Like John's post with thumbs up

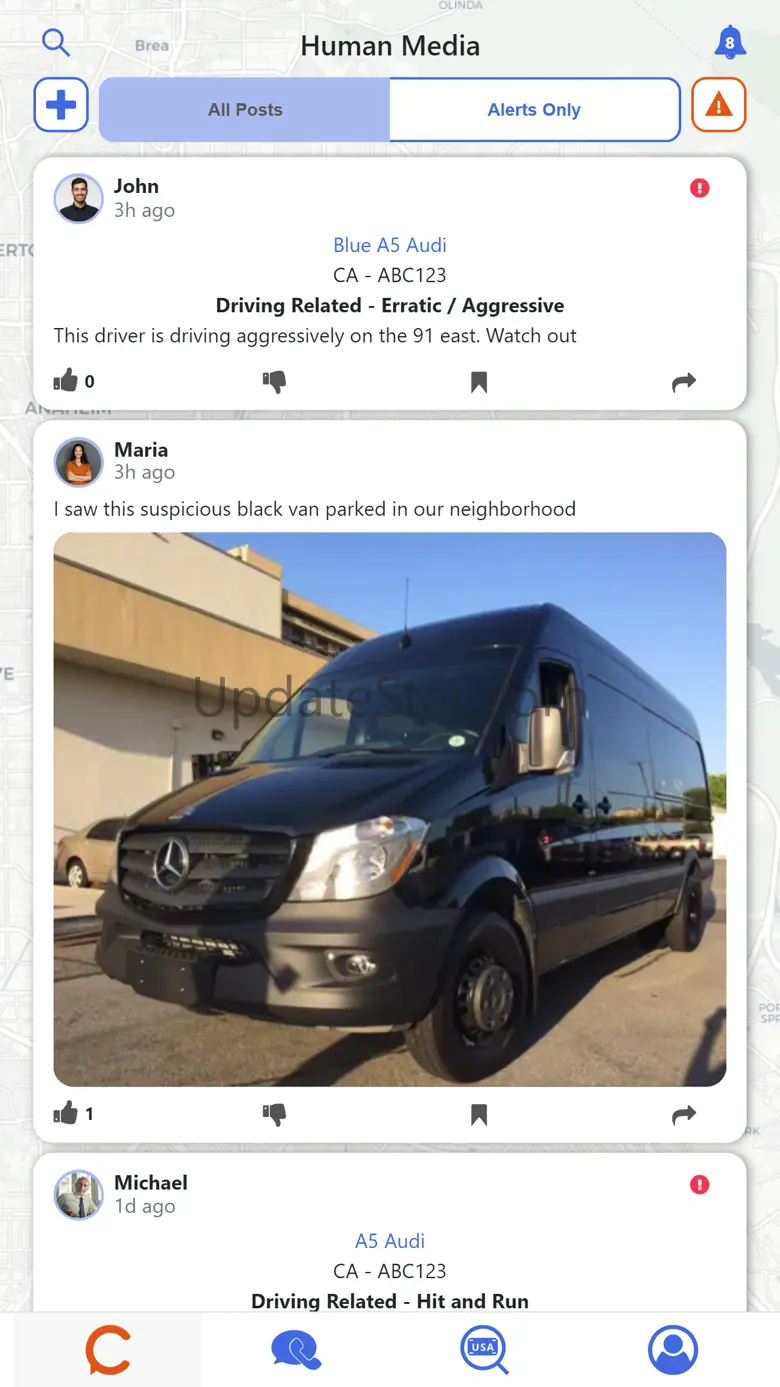click(66, 380)
